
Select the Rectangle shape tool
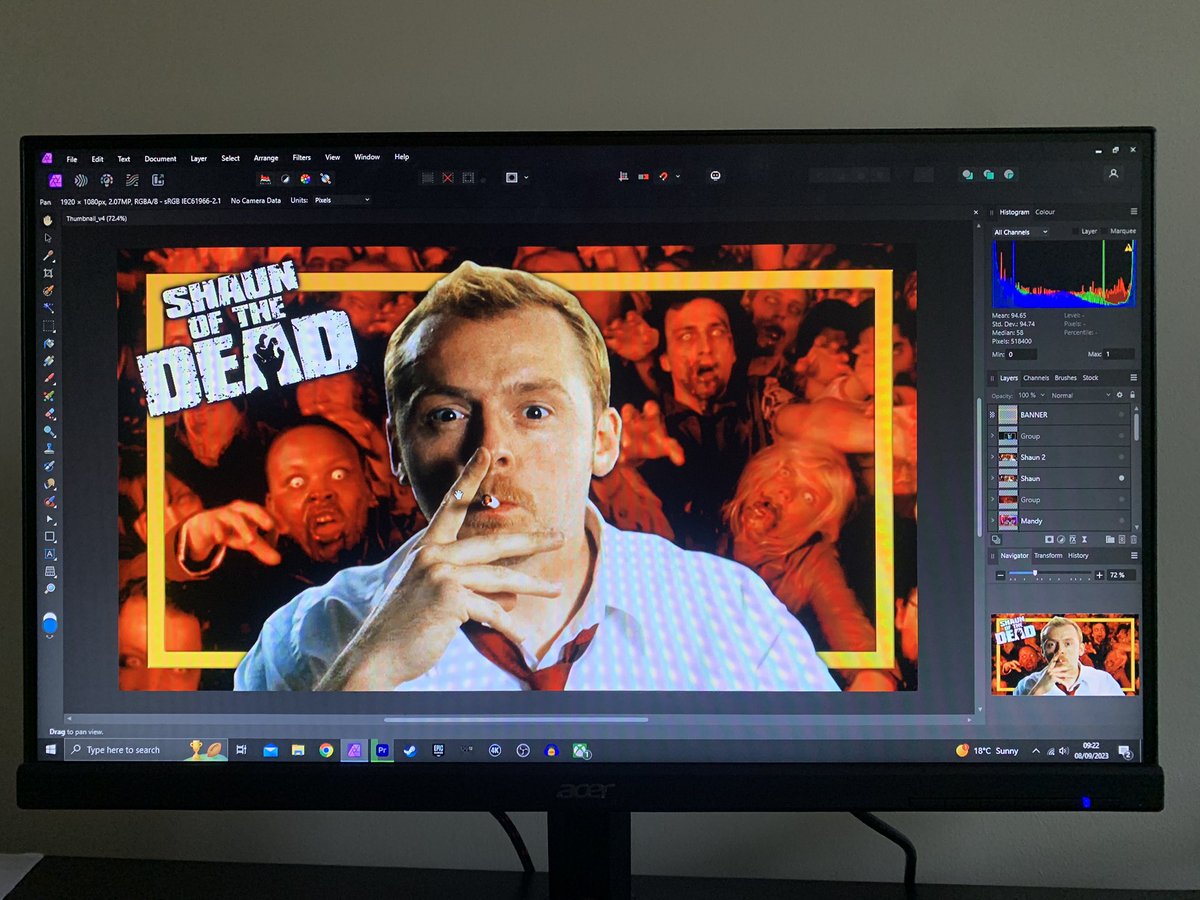(x=48, y=537)
